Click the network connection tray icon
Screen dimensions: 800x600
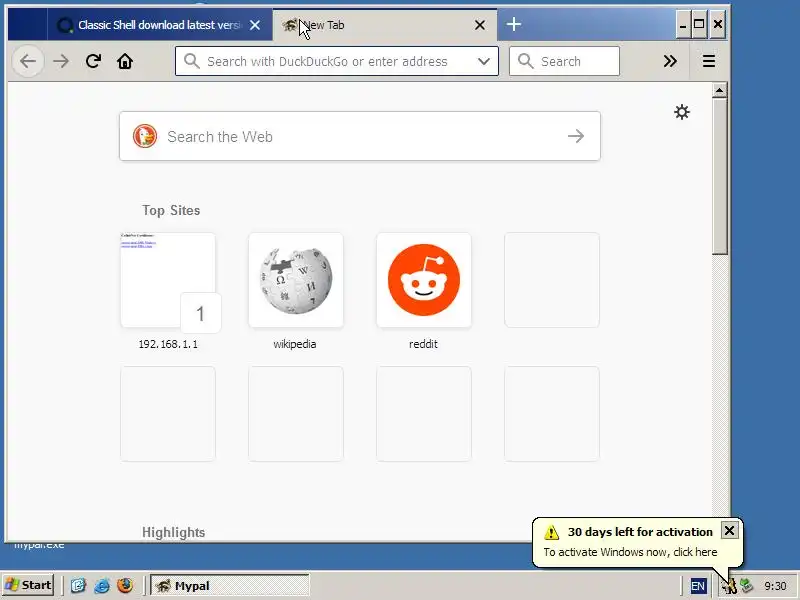(x=747, y=585)
